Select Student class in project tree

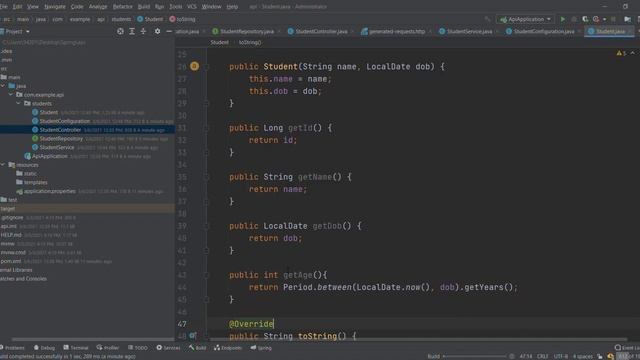click(x=49, y=112)
